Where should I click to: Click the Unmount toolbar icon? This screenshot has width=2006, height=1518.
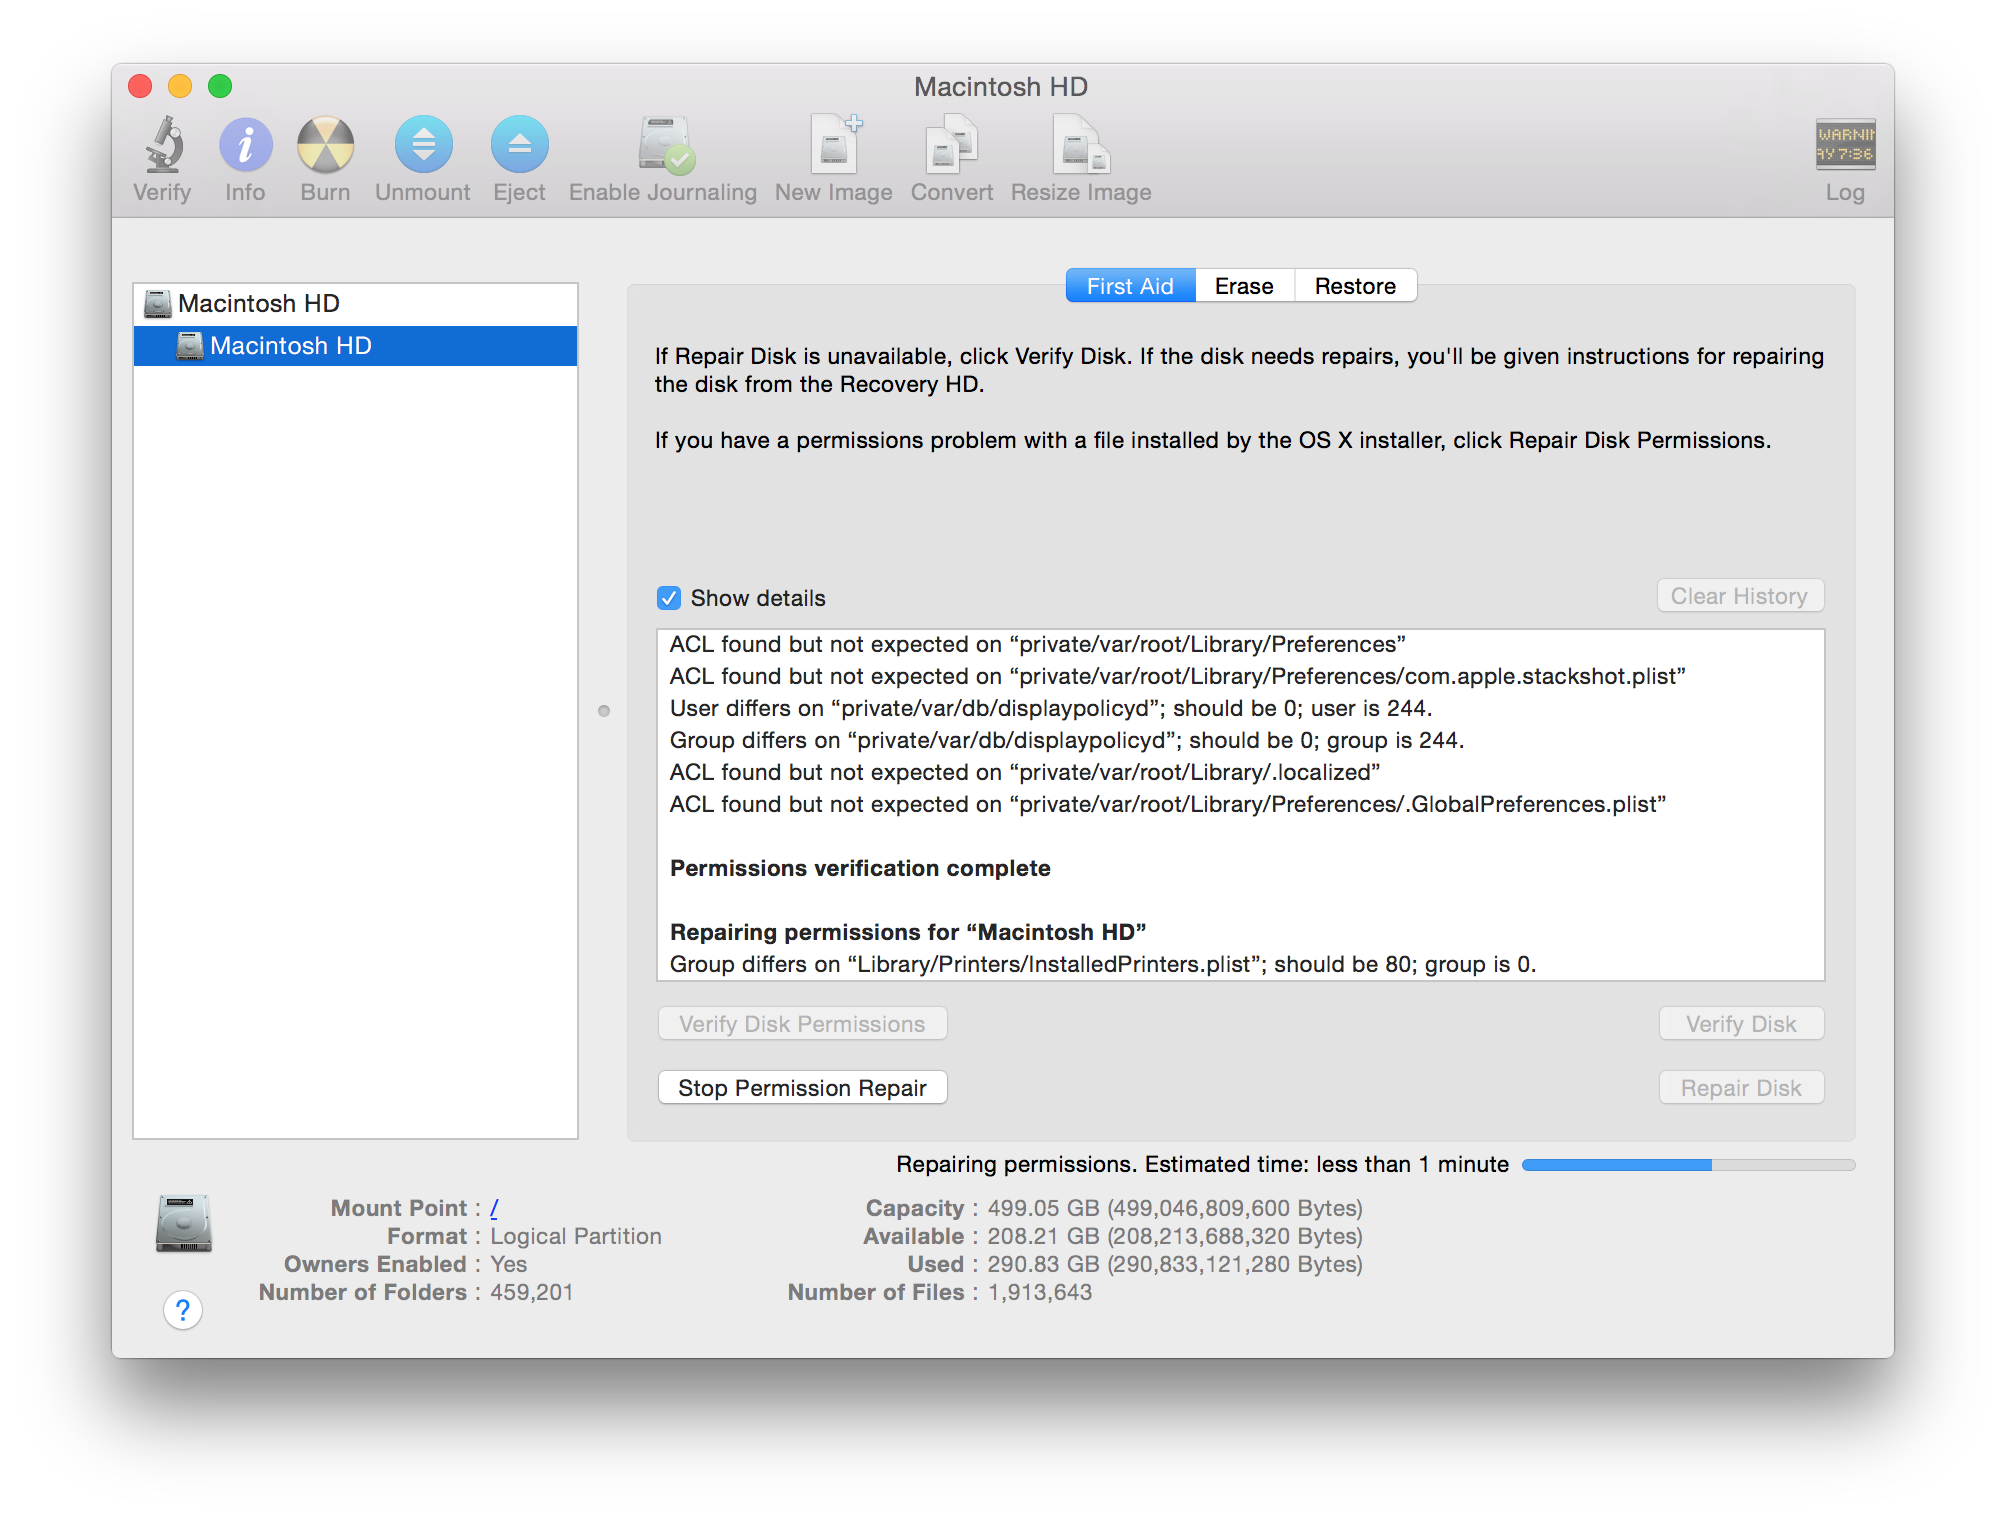(423, 145)
